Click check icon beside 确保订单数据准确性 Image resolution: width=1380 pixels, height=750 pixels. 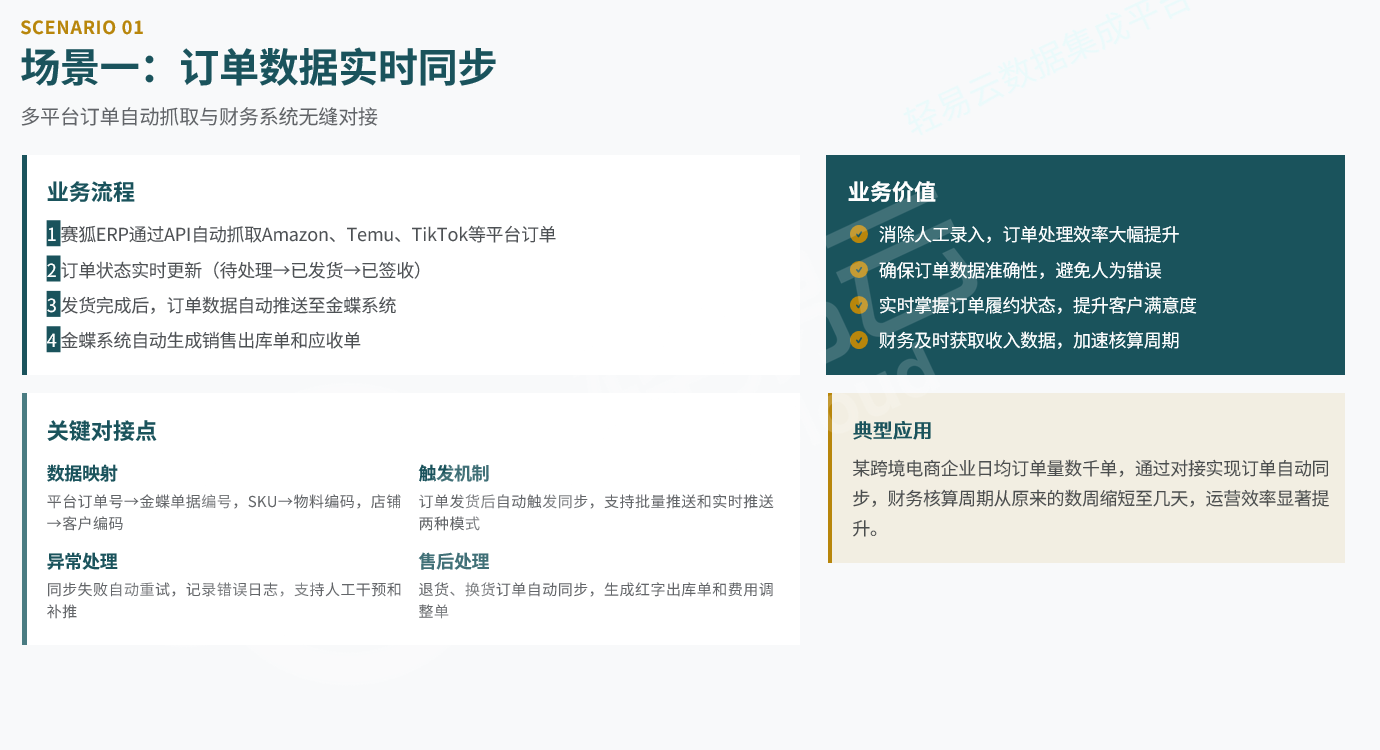pos(858,270)
